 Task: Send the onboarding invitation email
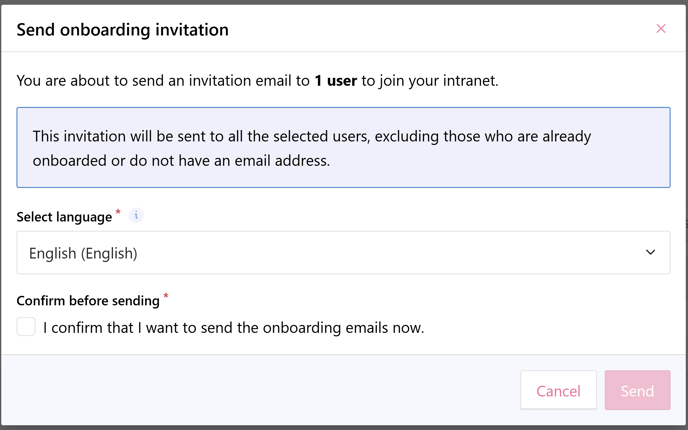click(x=637, y=390)
